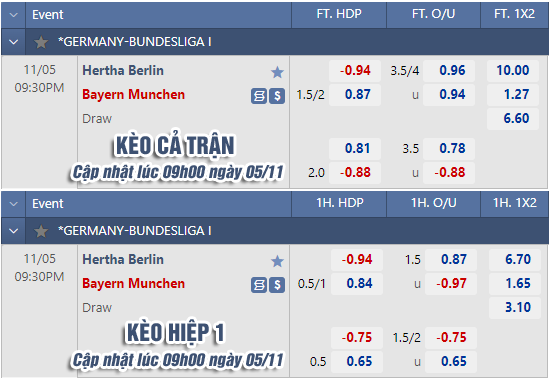Open first-half match statistics icon
The width and height of the screenshot is (551, 381).
tap(259, 285)
